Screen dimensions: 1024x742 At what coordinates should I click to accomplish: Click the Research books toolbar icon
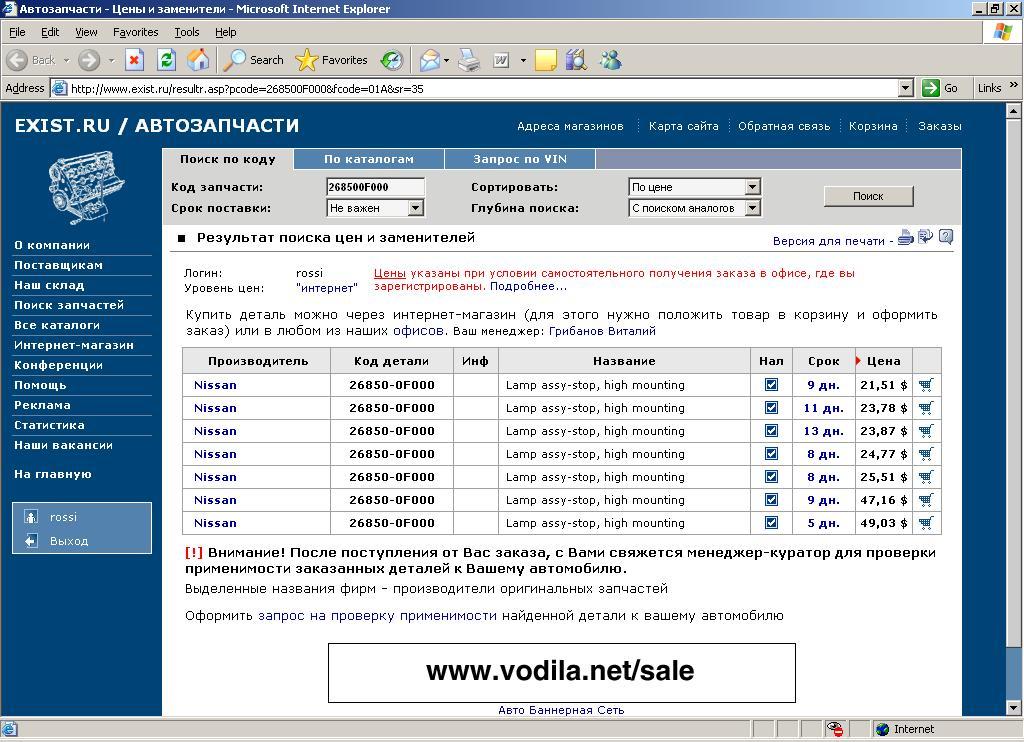coord(577,60)
